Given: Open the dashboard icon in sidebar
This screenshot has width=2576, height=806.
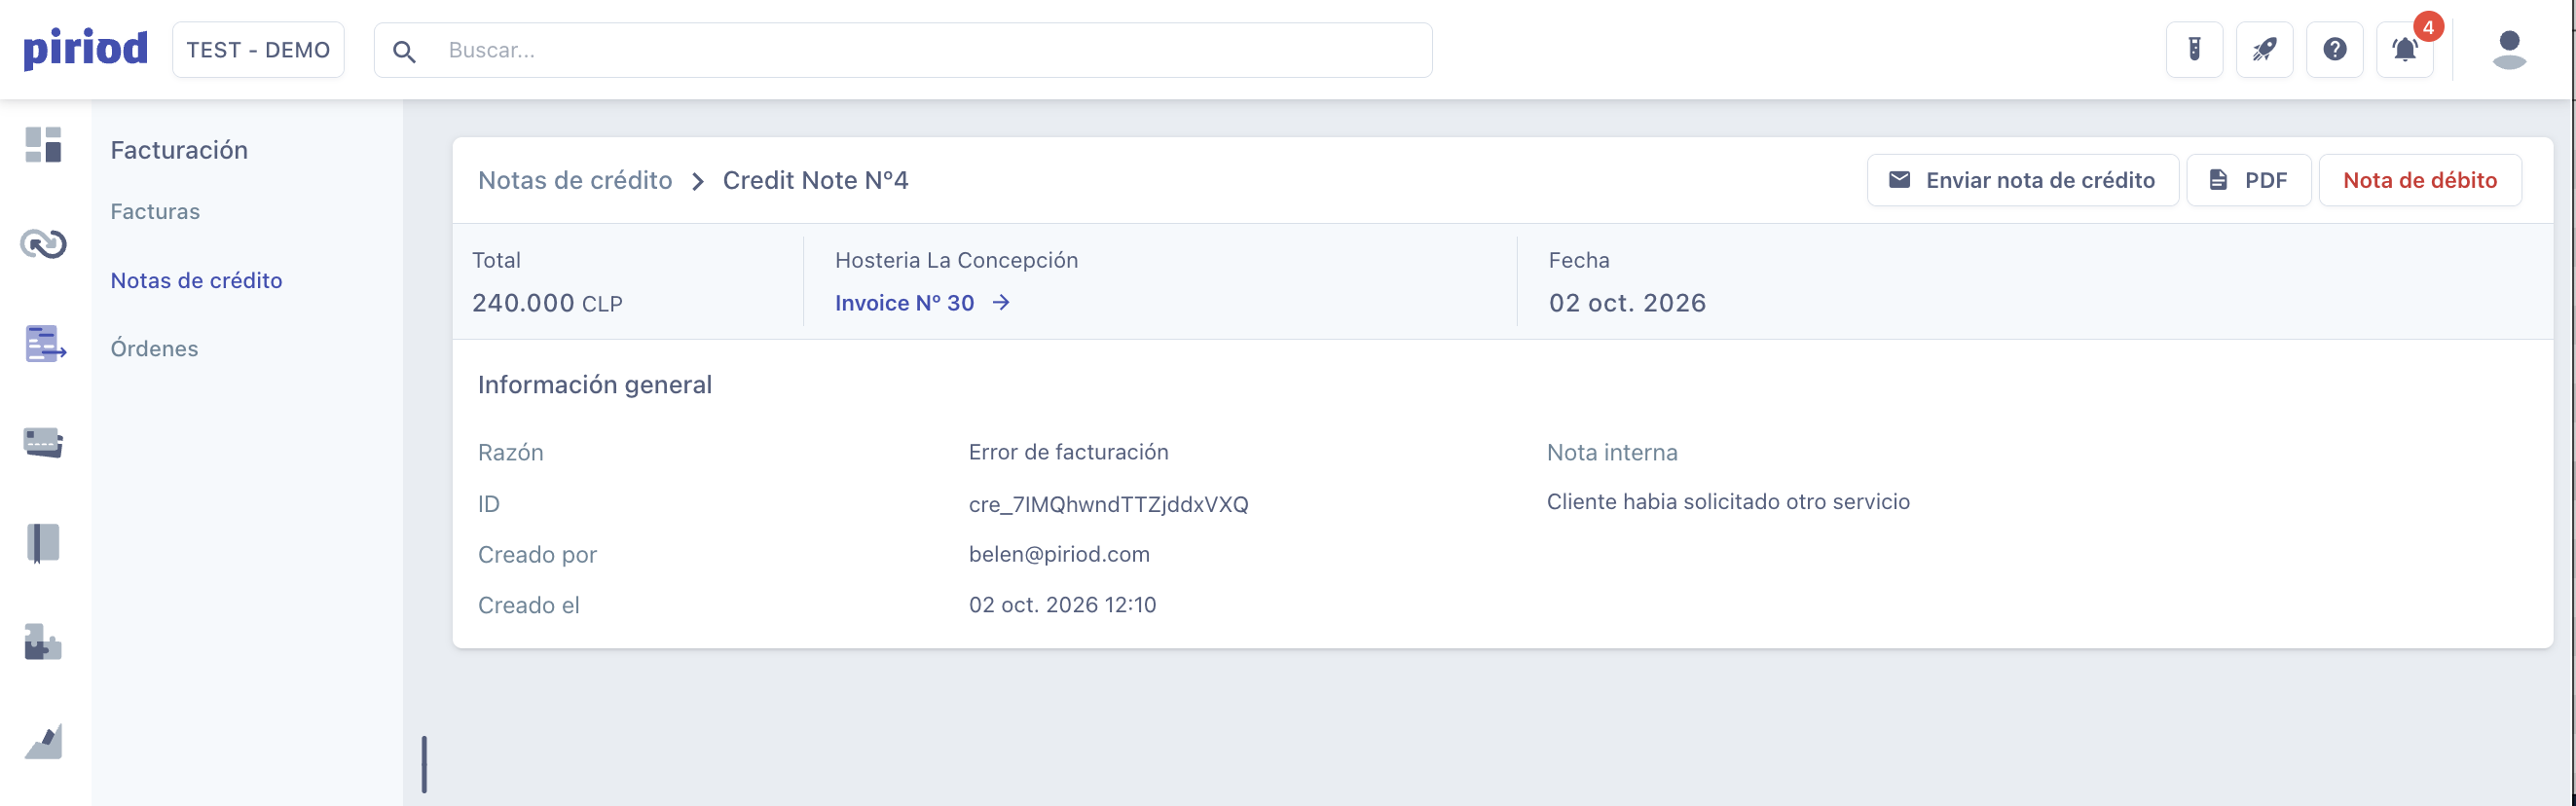Looking at the screenshot, I should tap(43, 145).
